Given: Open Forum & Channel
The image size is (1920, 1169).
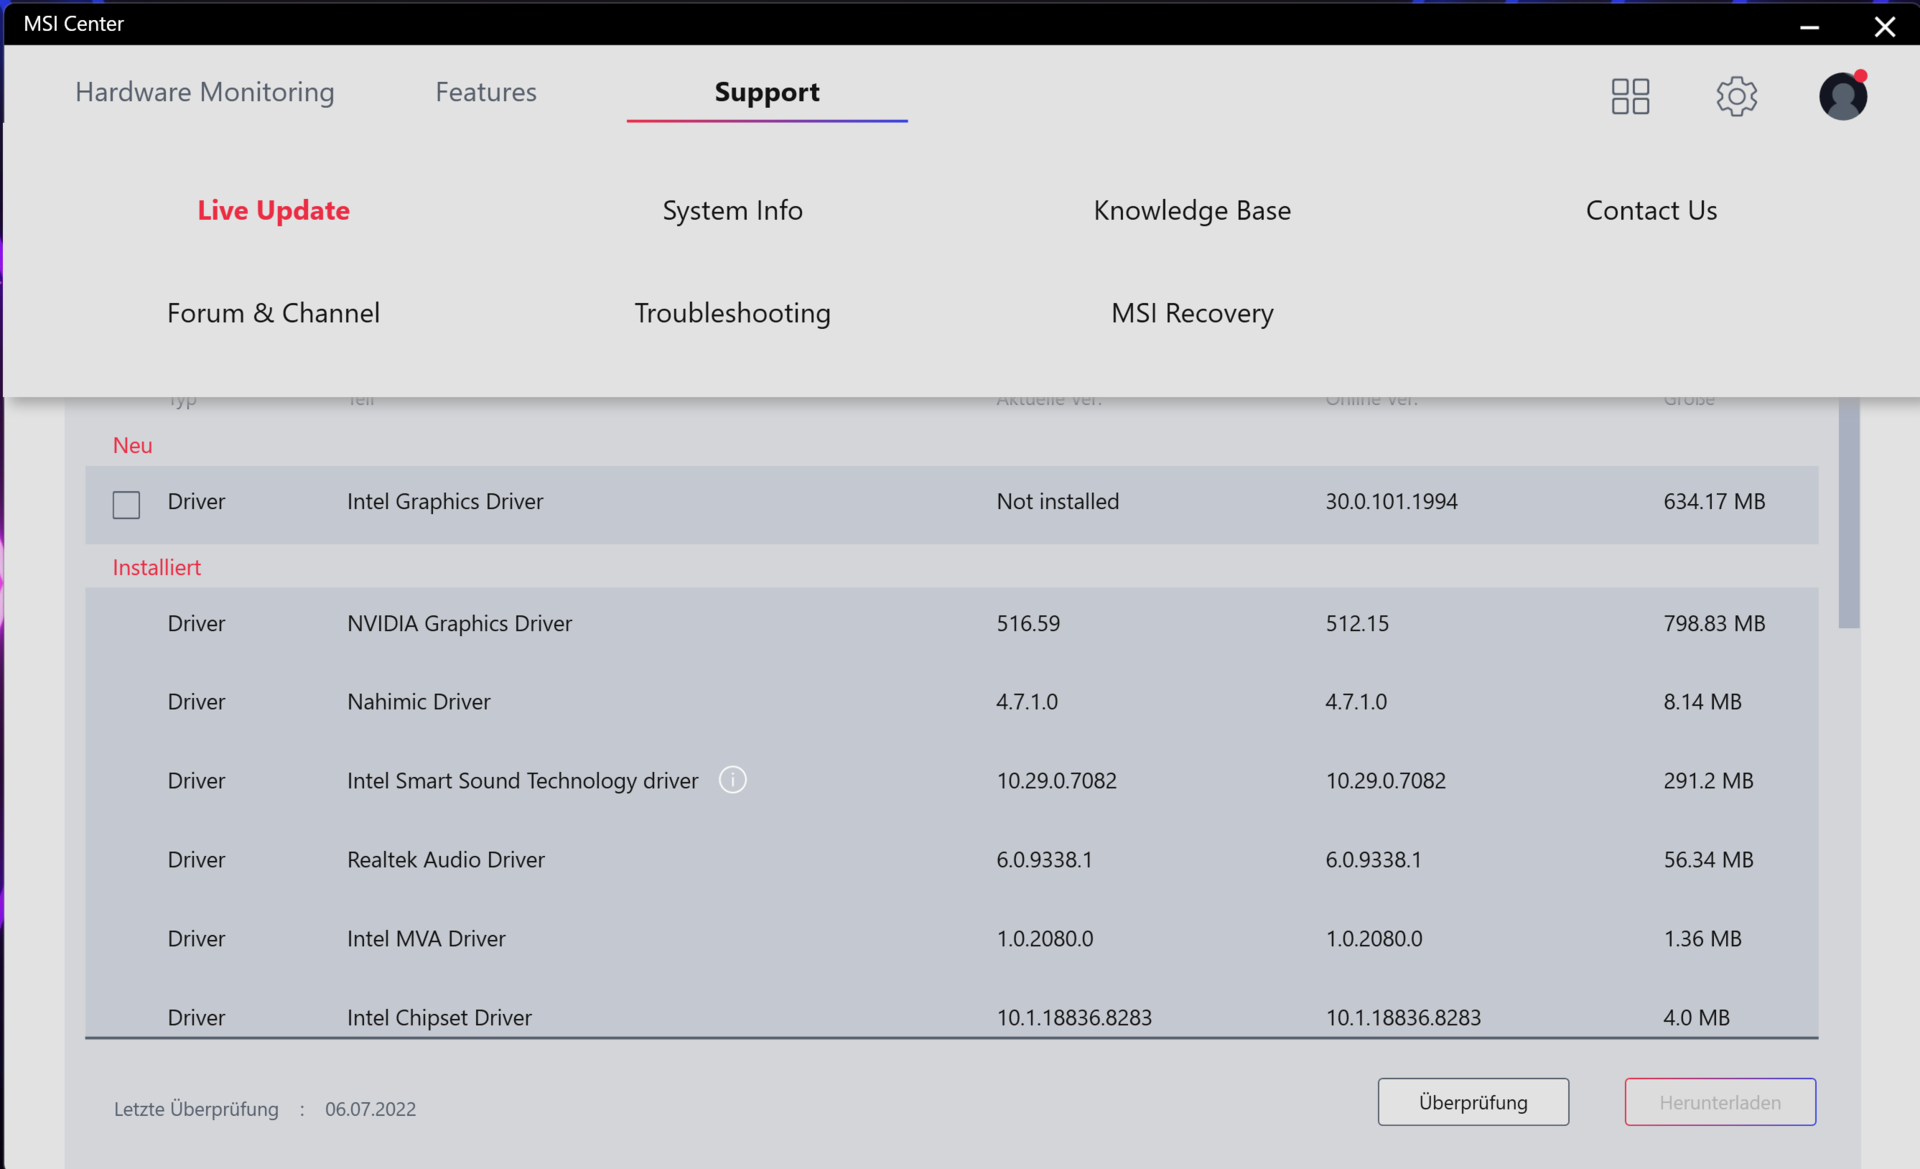Looking at the screenshot, I should 273,313.
